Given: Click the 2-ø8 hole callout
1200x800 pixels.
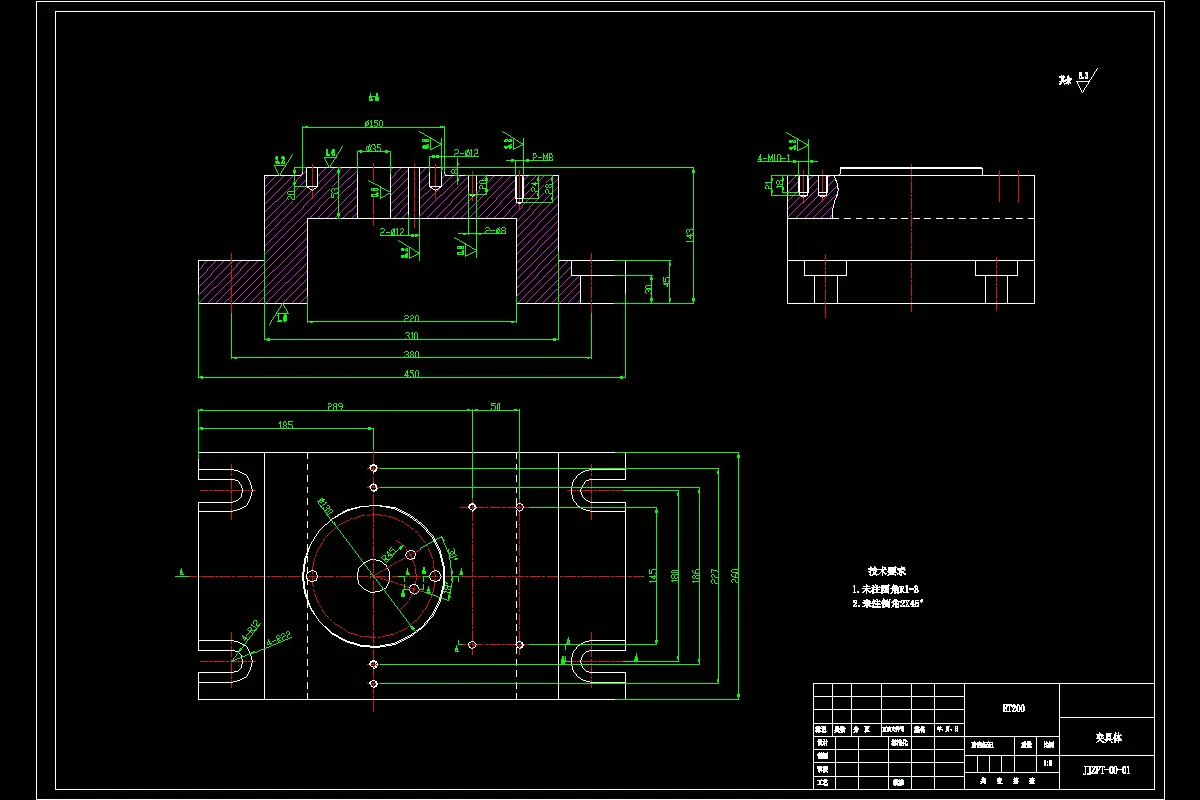Looking at the screenshot, I should tap(495, 230).
